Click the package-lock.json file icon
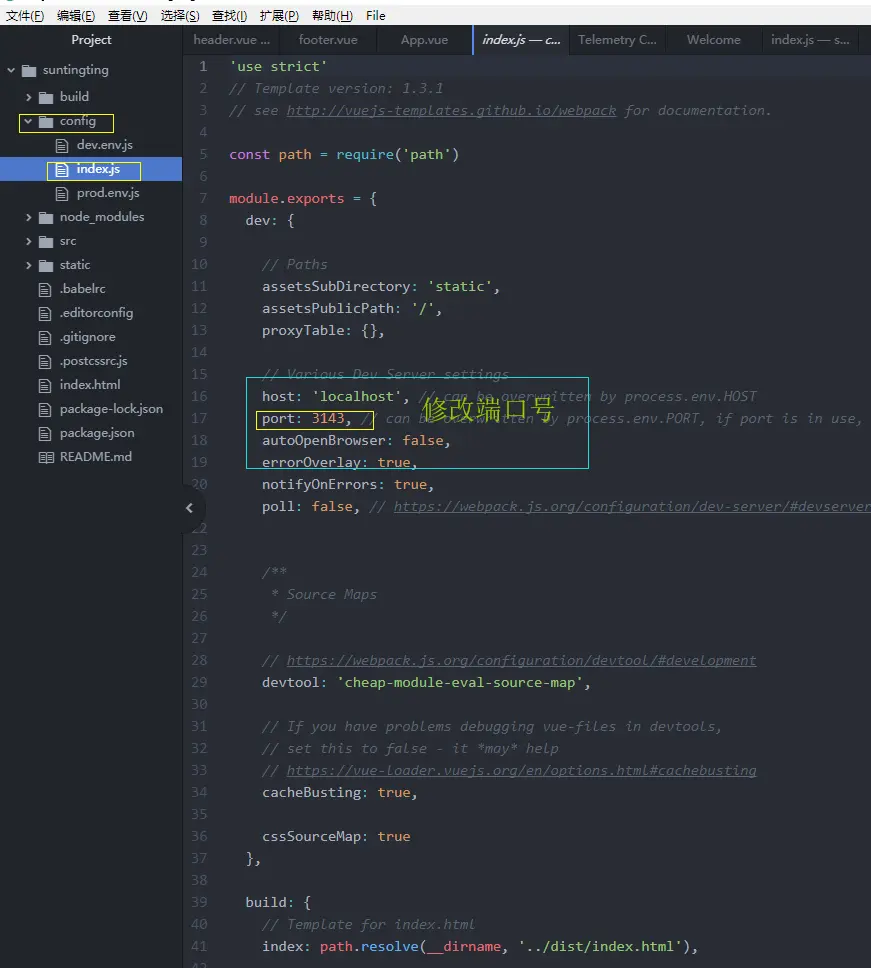 [44, 410]
